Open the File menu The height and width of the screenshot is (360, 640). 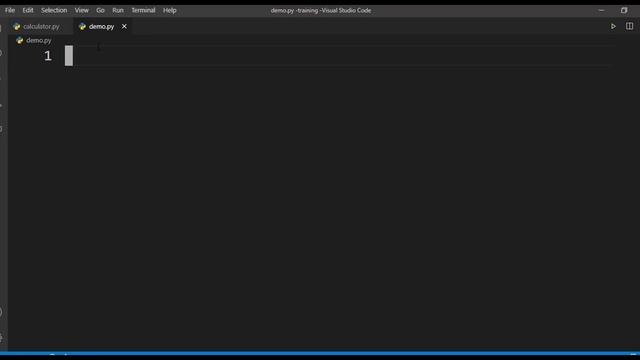(10, 10)
